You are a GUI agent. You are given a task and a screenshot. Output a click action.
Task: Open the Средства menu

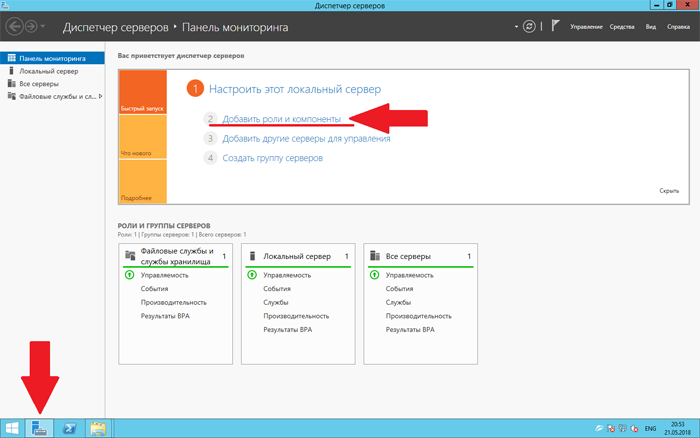pyautogui.click(x=622, y=26)
